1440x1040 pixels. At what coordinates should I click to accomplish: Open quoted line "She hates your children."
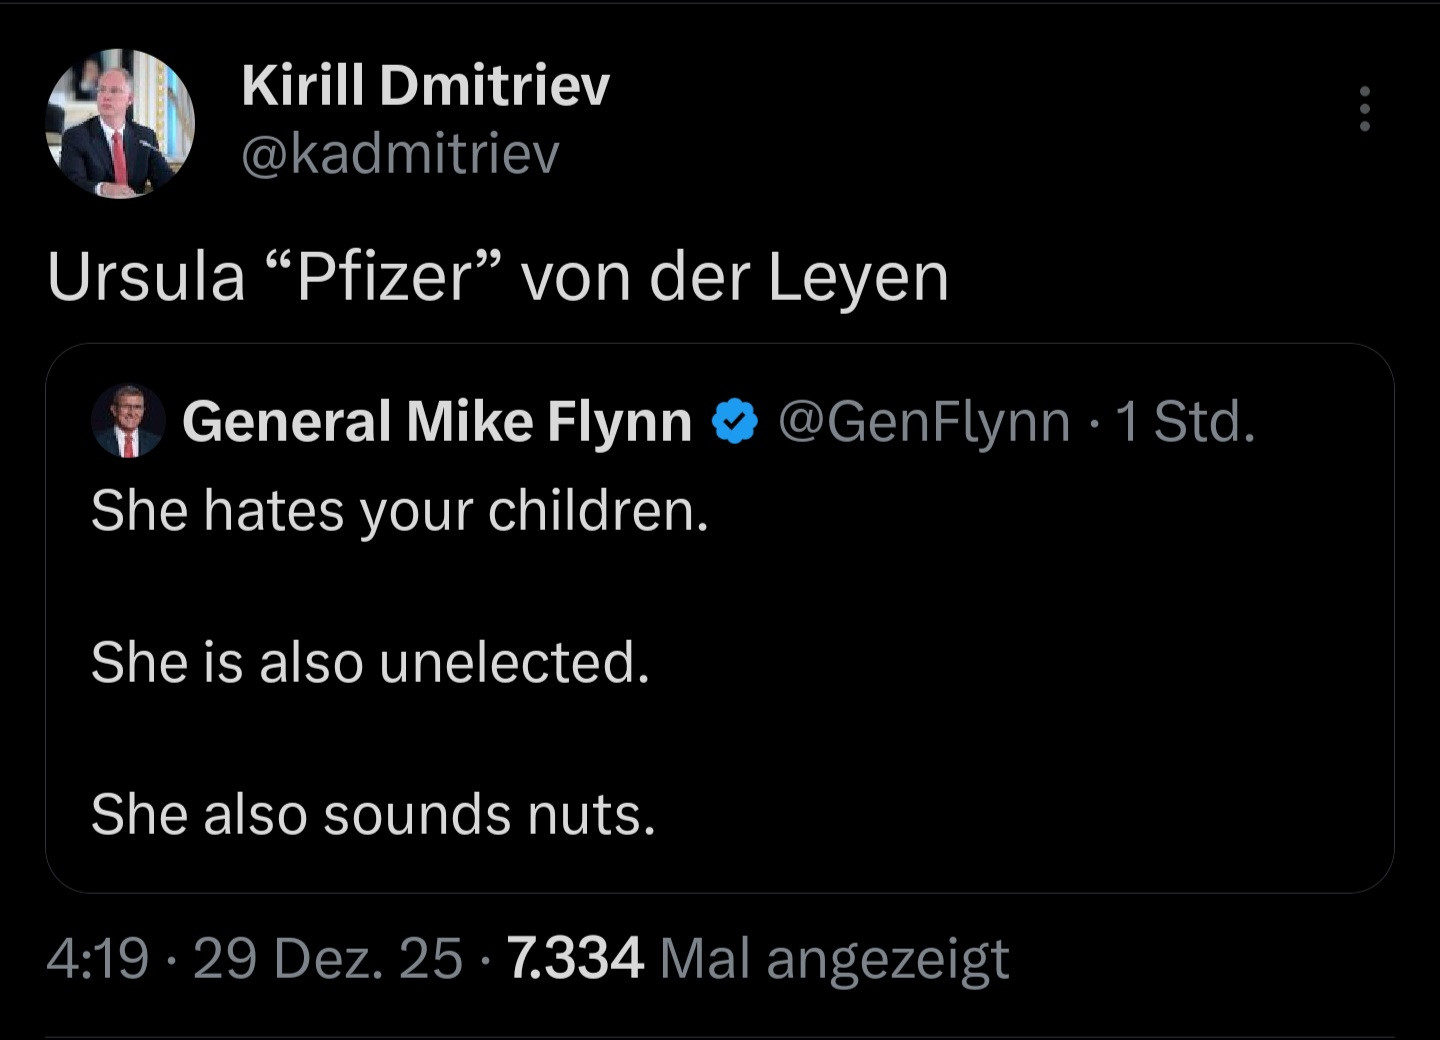(399, 511)
